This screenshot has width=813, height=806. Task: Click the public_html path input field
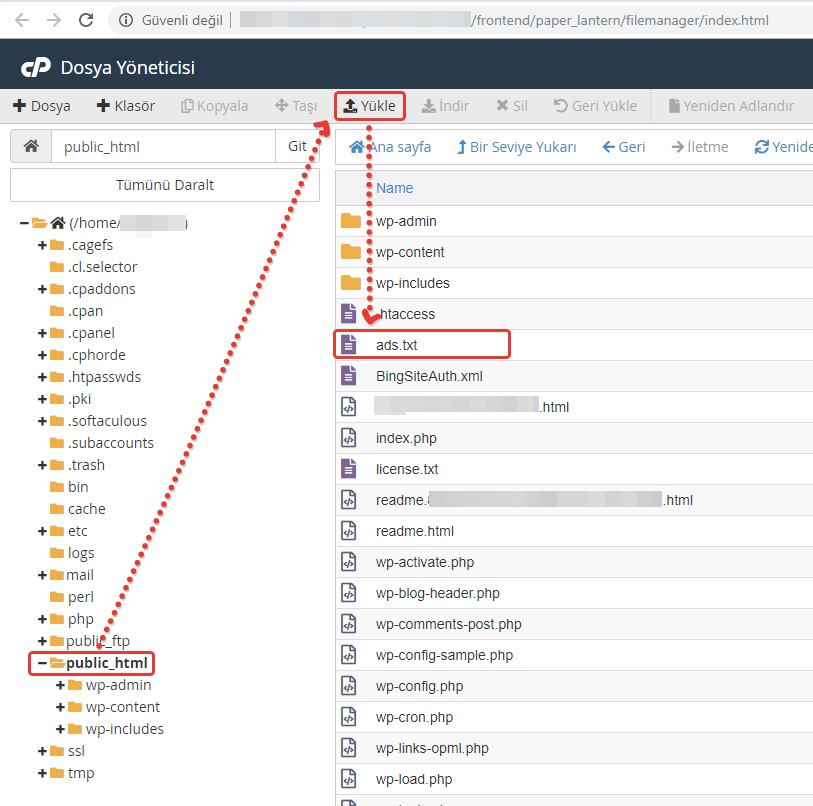[x=163, y=146]
